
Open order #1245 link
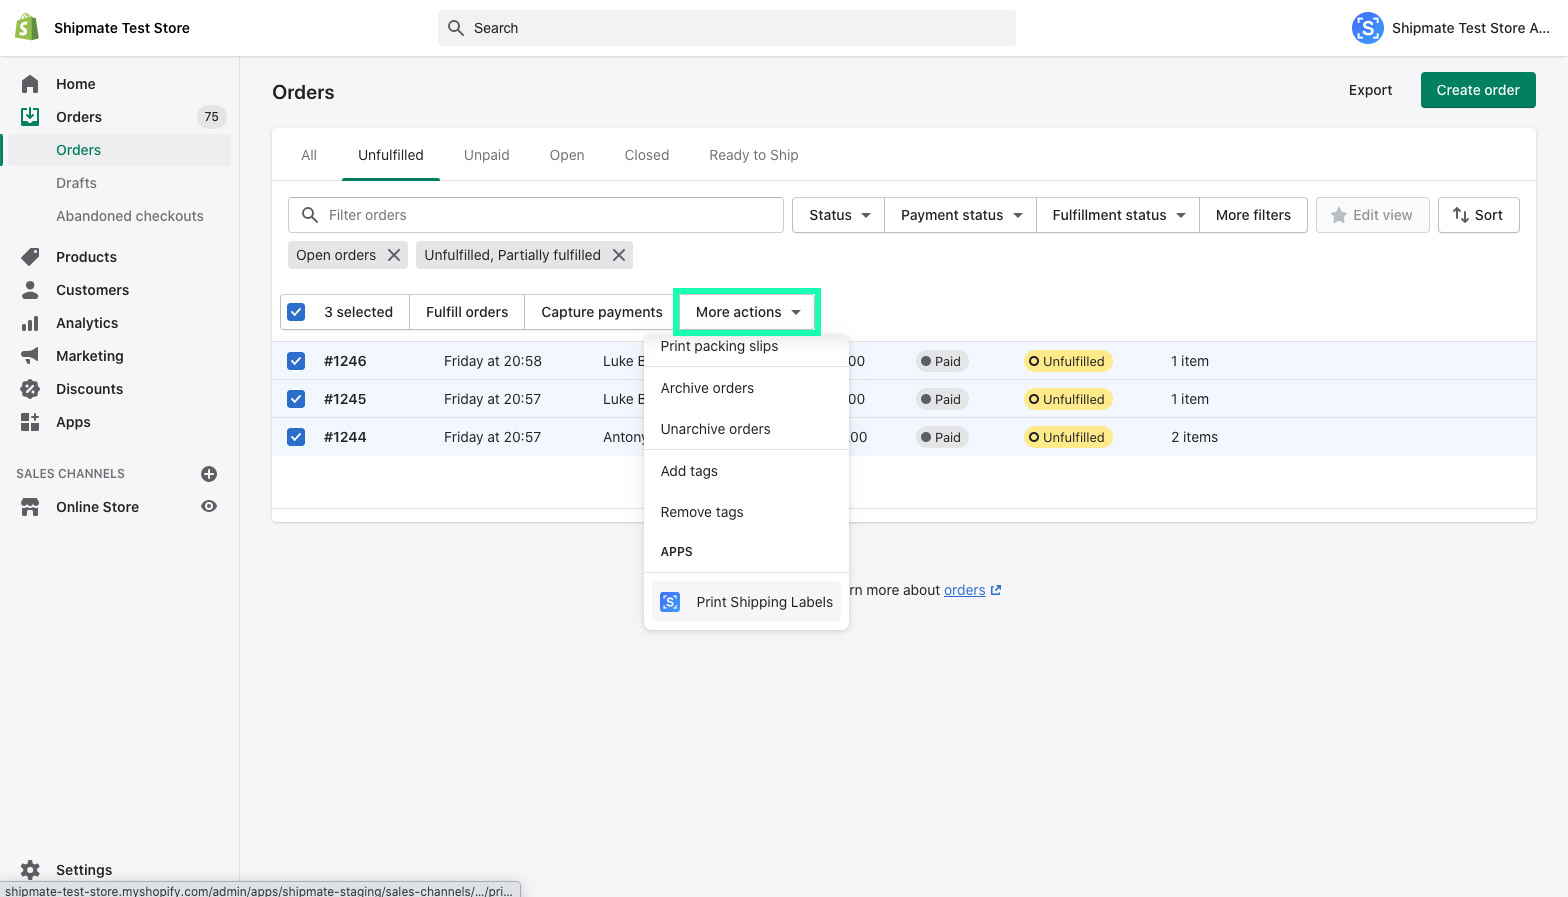point(345,399)
